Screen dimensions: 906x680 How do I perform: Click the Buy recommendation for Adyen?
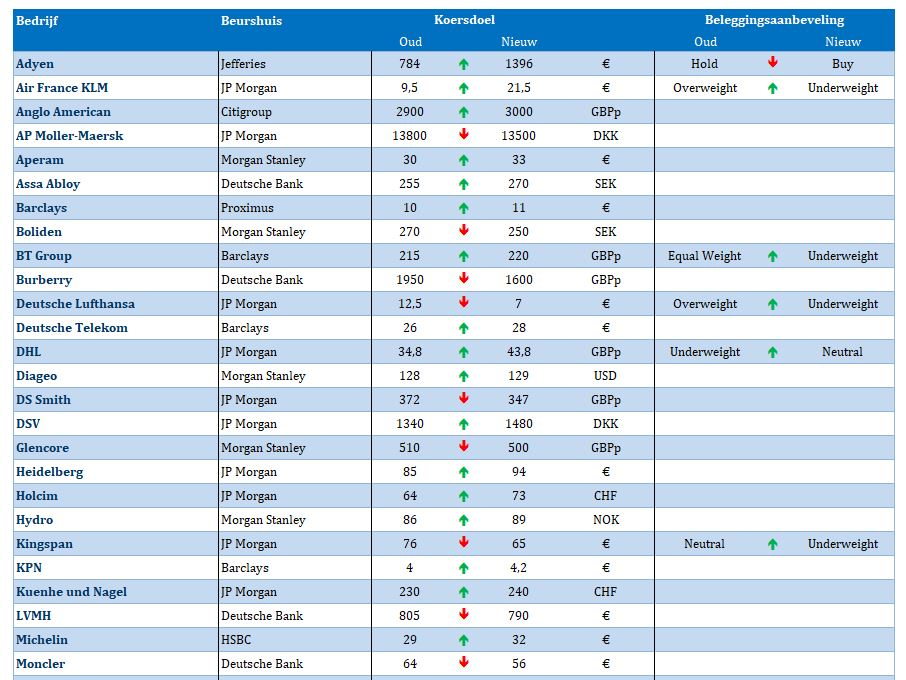842,64
